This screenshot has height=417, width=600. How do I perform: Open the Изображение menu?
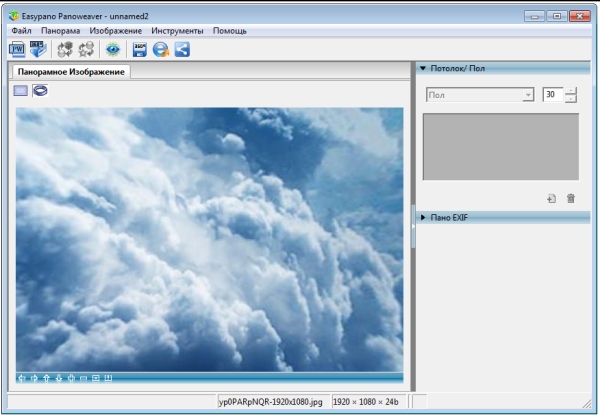pyautogui.click(x=116, y=31)
